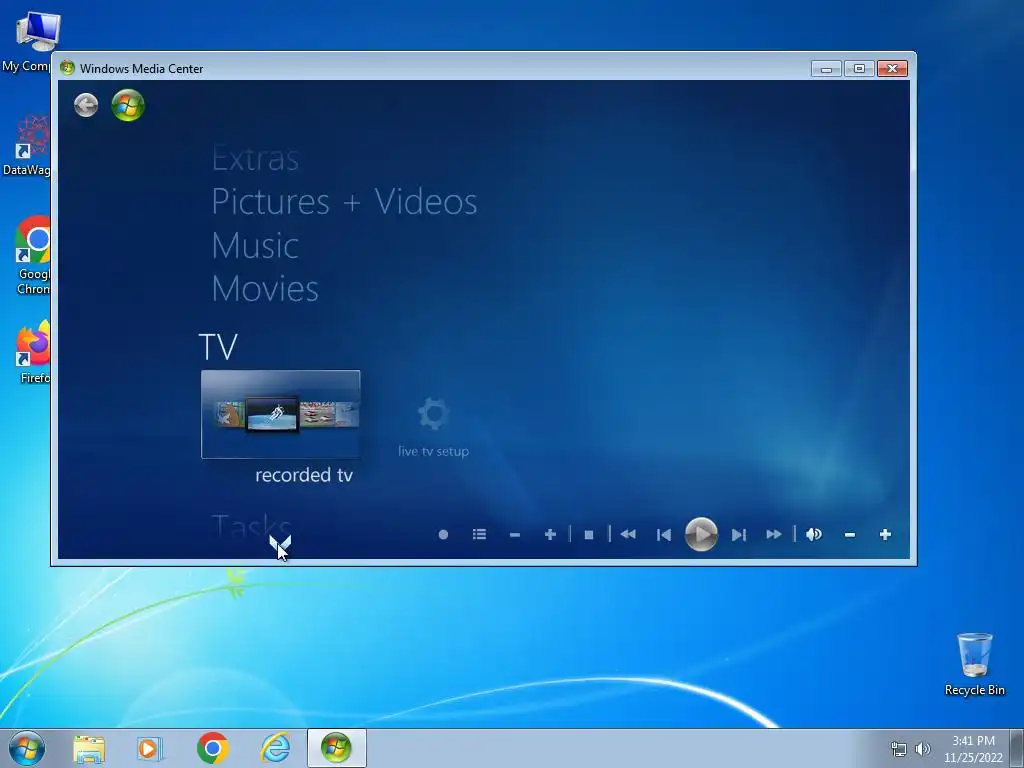Click the fast forward double-arrow button
Image resolution: width=1024 pixels, height=768 pixels.
pyautogui.click(x=774, y=534)
